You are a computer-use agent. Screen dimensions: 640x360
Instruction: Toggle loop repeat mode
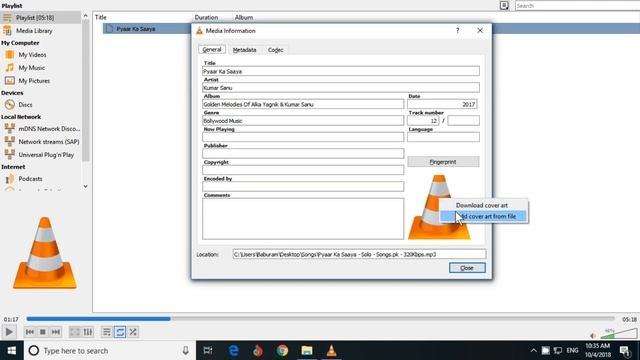click(x=120, y=332)
